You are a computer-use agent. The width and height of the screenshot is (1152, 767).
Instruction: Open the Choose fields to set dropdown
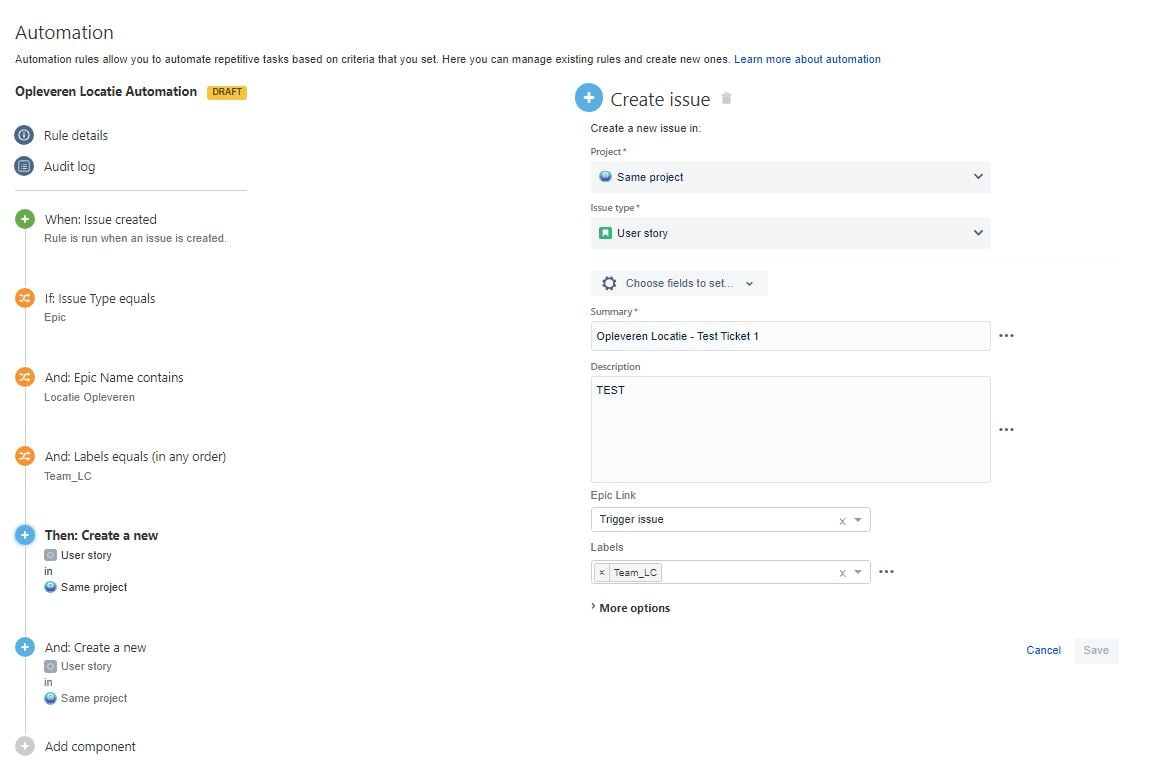point(679,284)
